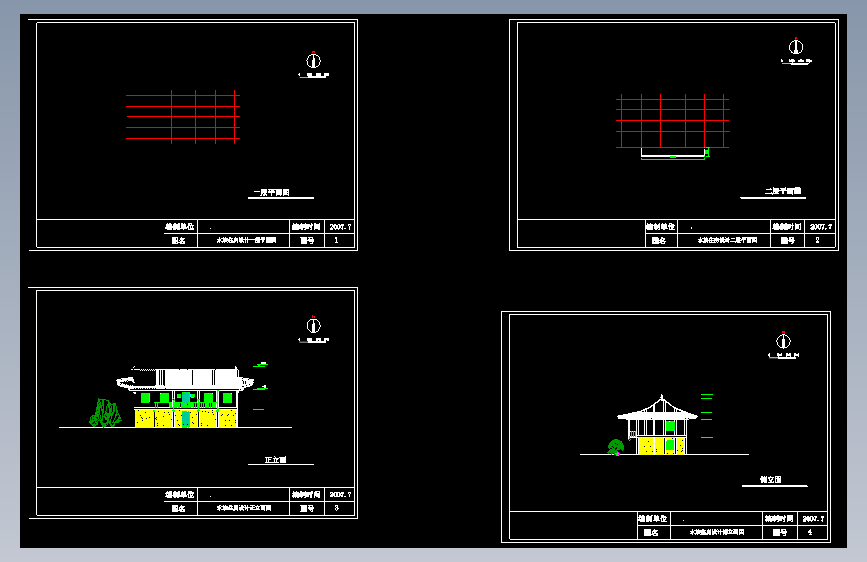
Task: Click the 编制单位 label on sheet 2
Action: (660, 227)
